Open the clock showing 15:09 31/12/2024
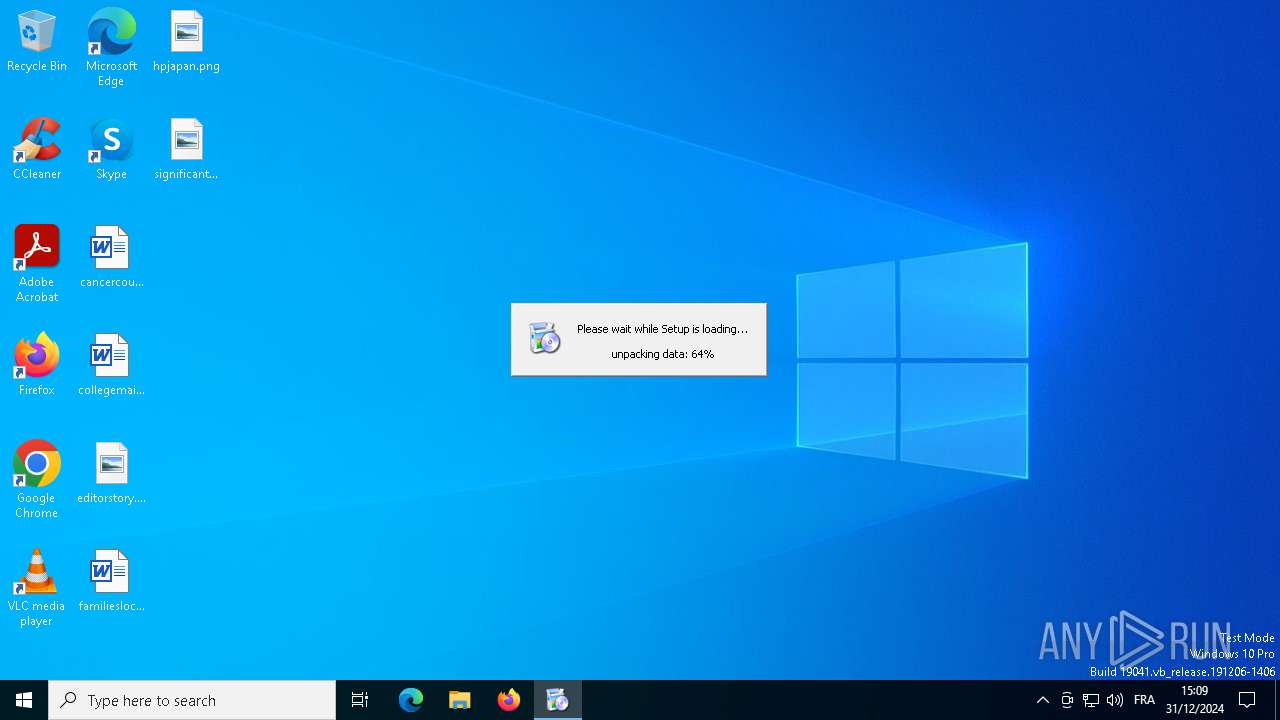The height and width of the screenshot is (720, 1280). [x=1195, y=700]
